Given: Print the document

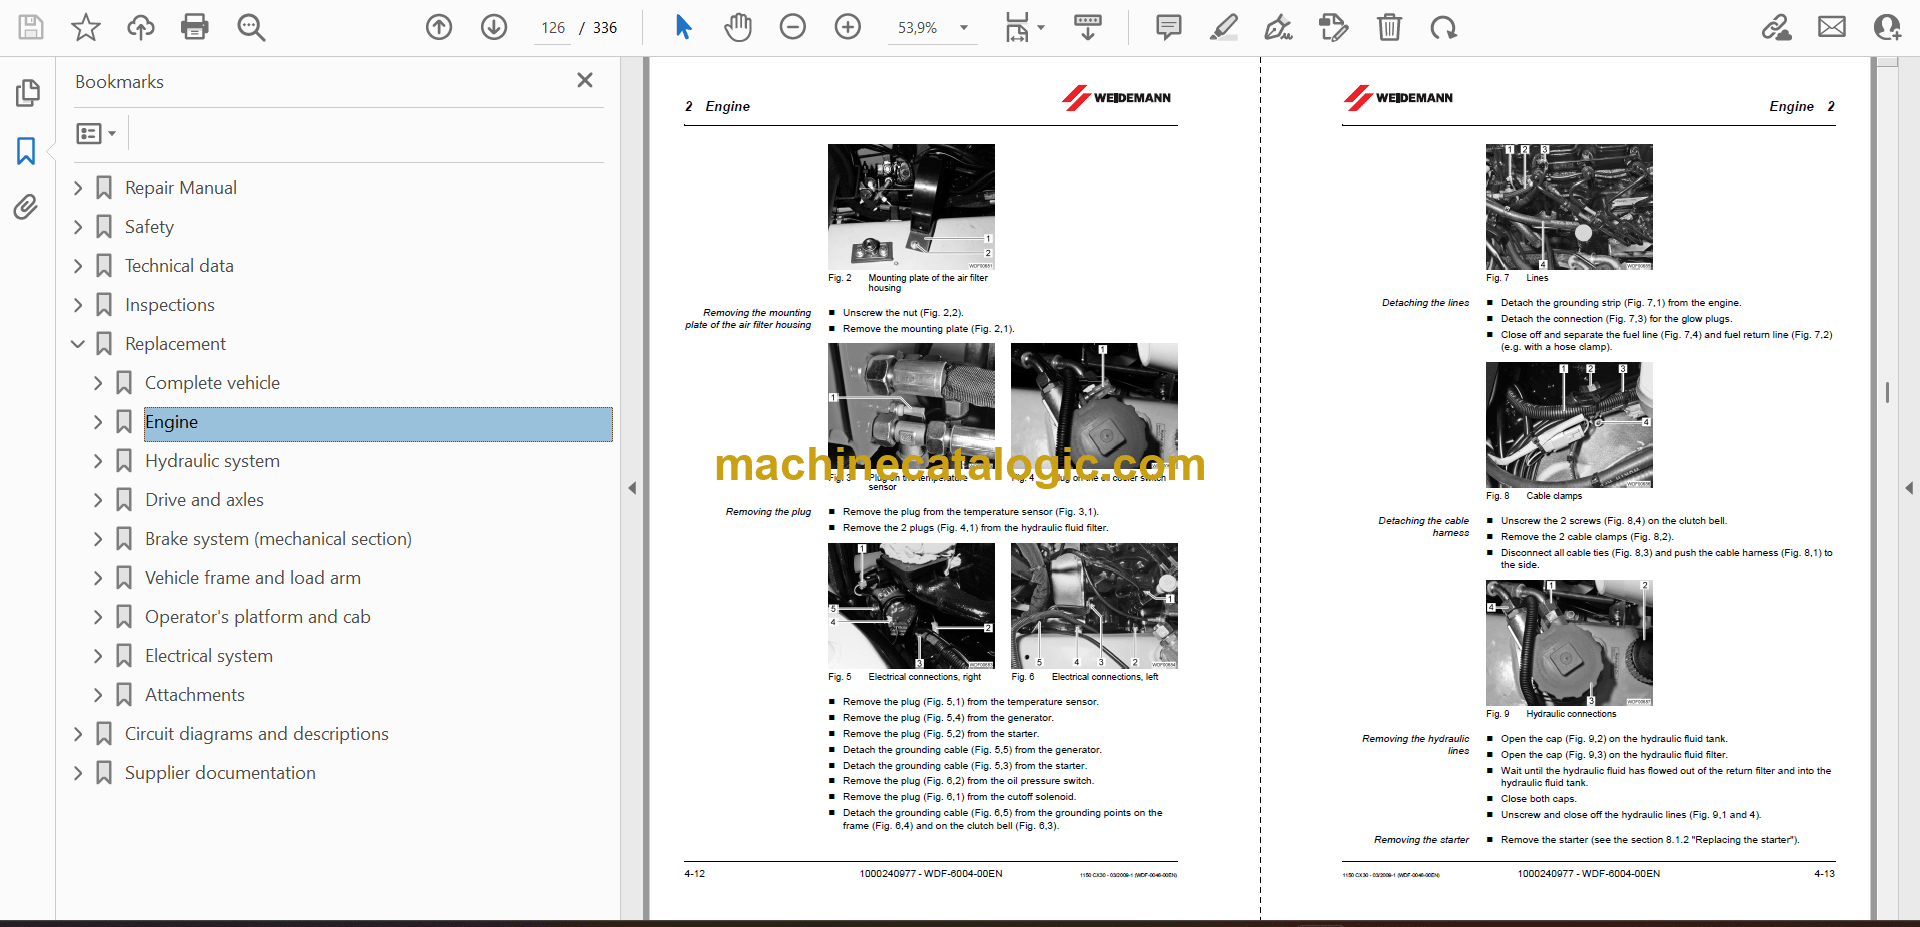Looking at the screenshot, I should coord(195,27).
